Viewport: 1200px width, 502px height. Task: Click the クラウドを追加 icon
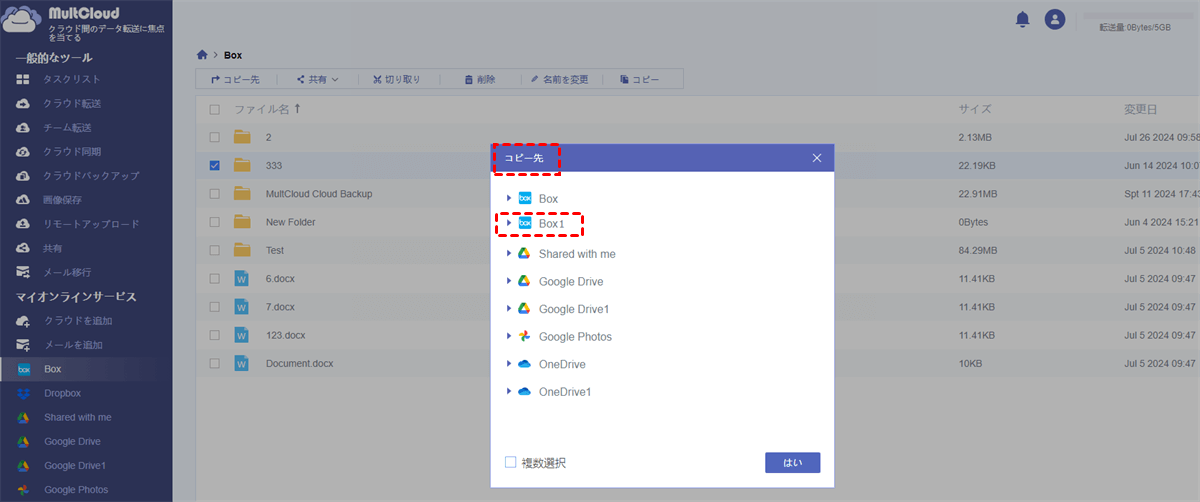[x=23, y=321]
